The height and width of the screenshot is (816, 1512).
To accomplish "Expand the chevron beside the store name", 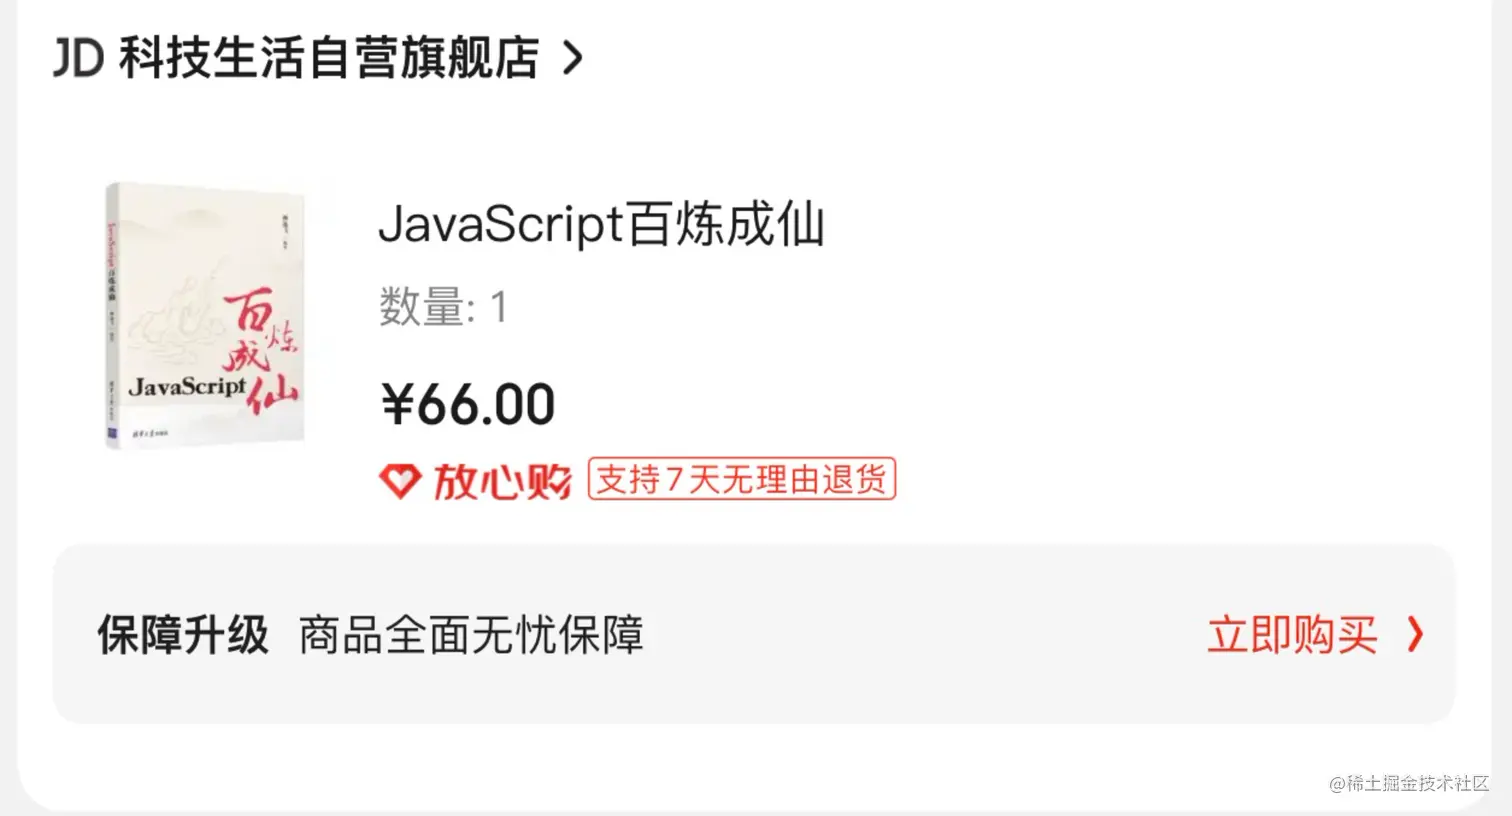I will coord(572,58).
